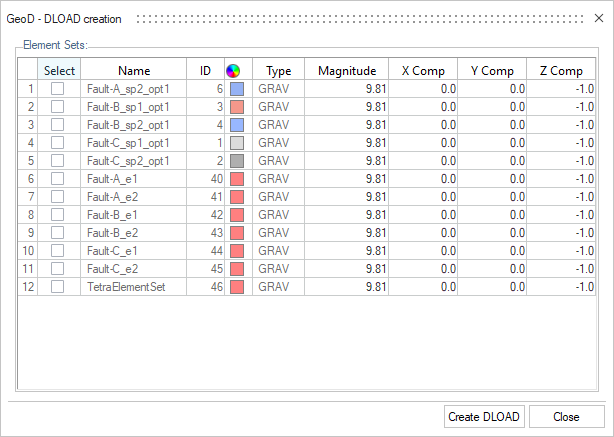Click the name cell Fault-A_sp2_opt1

[134, 89]
